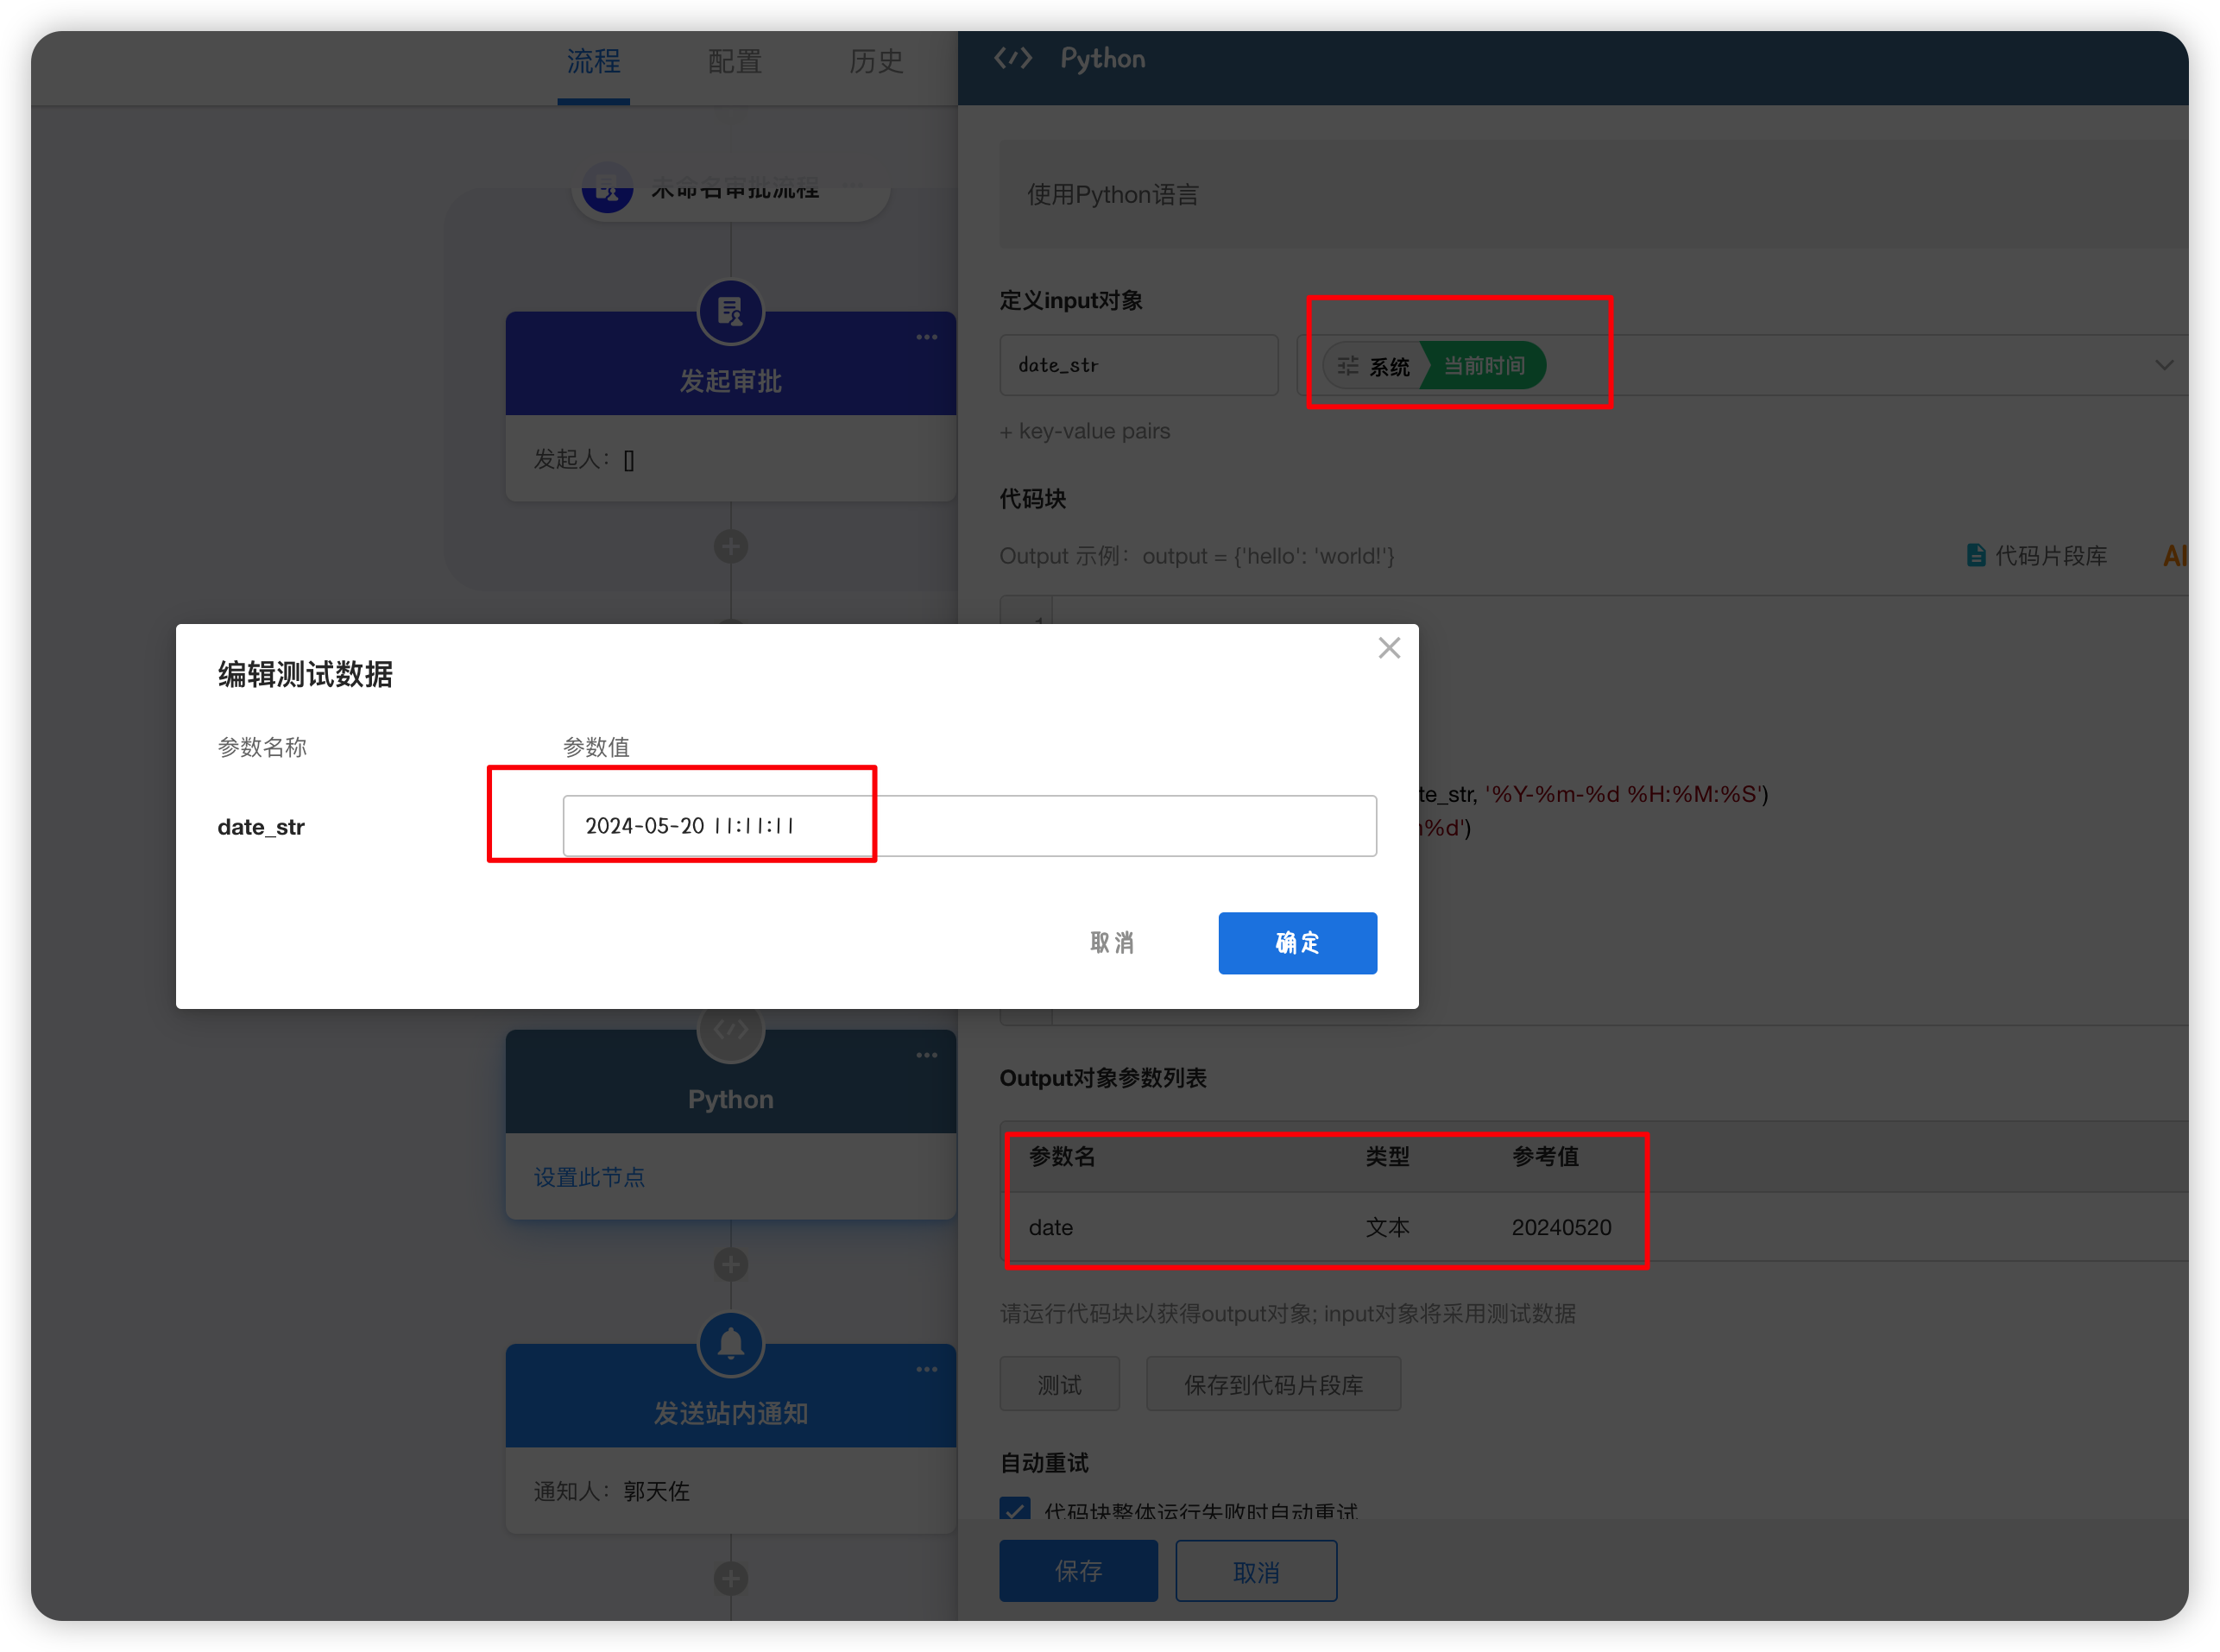Open the 代码片段库 document icon link
This screenshot has height=1652, width=2220.
[1975, 556]
